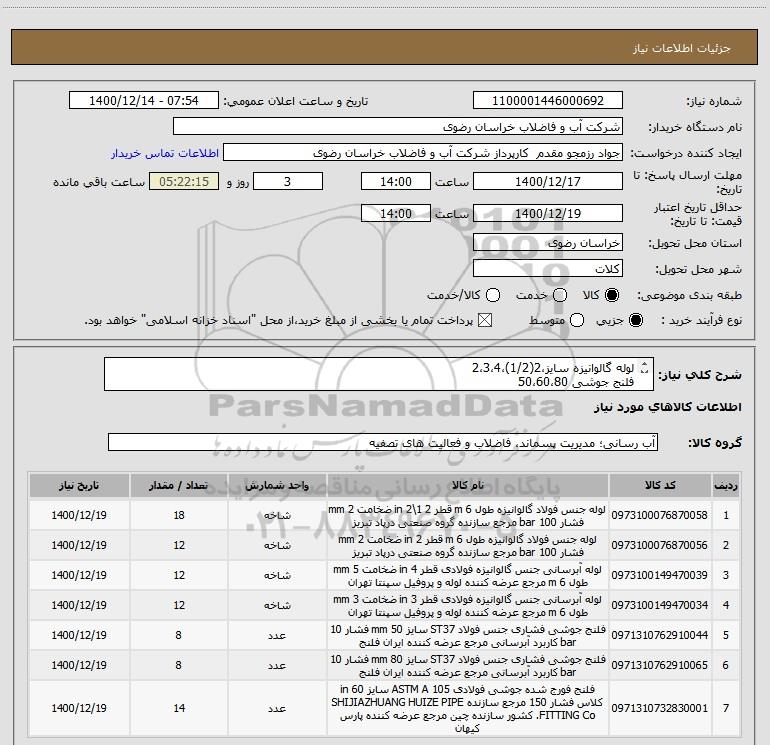
Task: Click the تاریخ نیاز column header
Action: click(79, 485)
